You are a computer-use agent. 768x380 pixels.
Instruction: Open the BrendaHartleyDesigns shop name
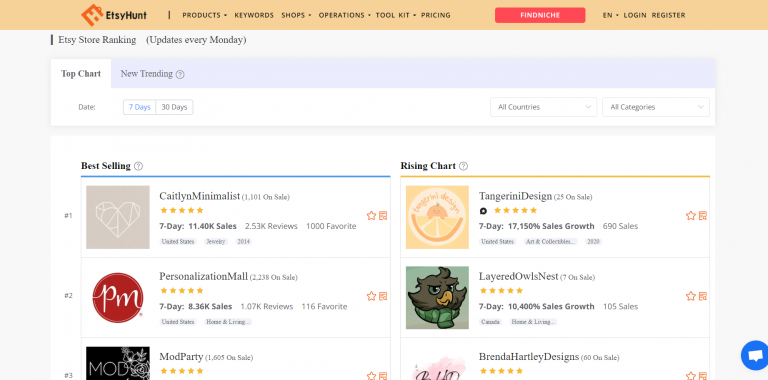tap(529, 356)
